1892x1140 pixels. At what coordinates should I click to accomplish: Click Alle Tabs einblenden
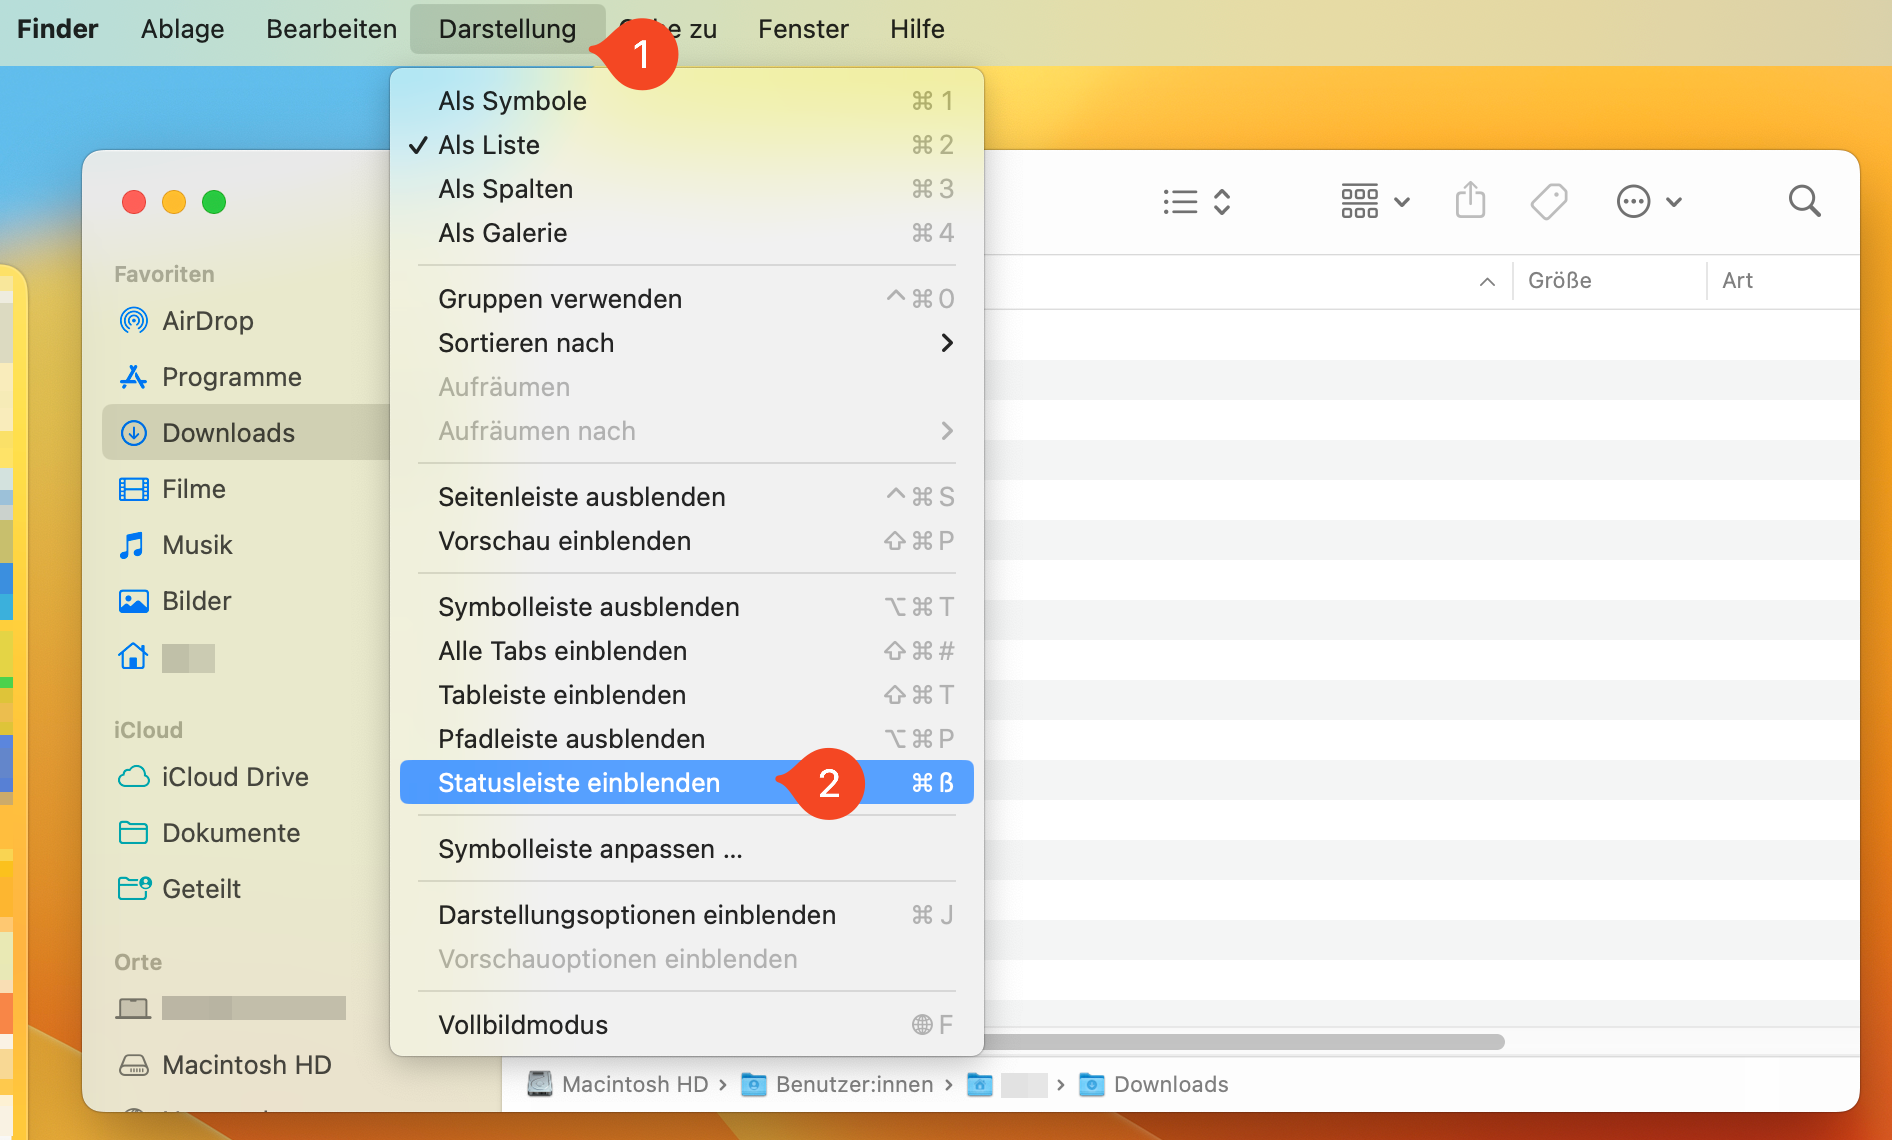click(687, 651)
